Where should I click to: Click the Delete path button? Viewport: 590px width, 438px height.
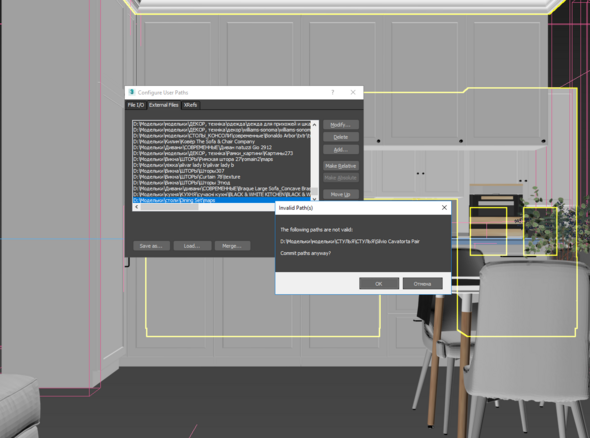tap(341, 137)
